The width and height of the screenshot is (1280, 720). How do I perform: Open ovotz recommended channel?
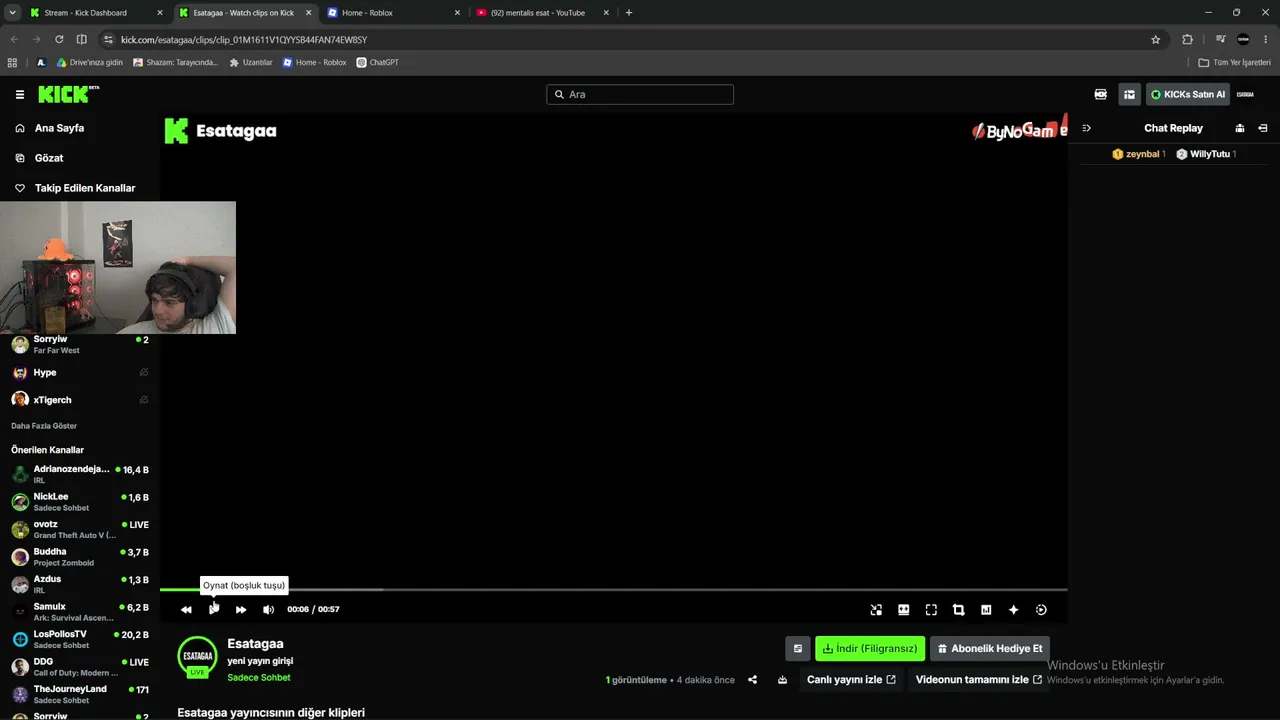point(80,529)
